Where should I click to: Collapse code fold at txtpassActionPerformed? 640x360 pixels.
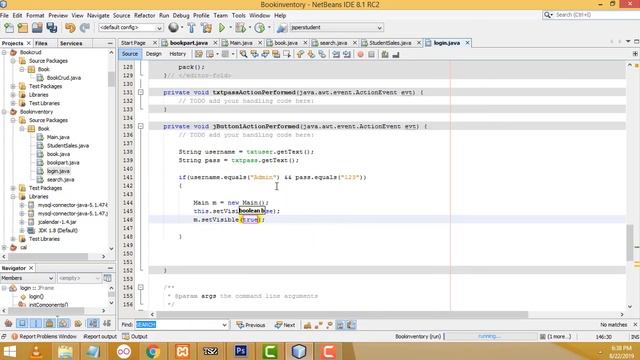tap(141, 92)
